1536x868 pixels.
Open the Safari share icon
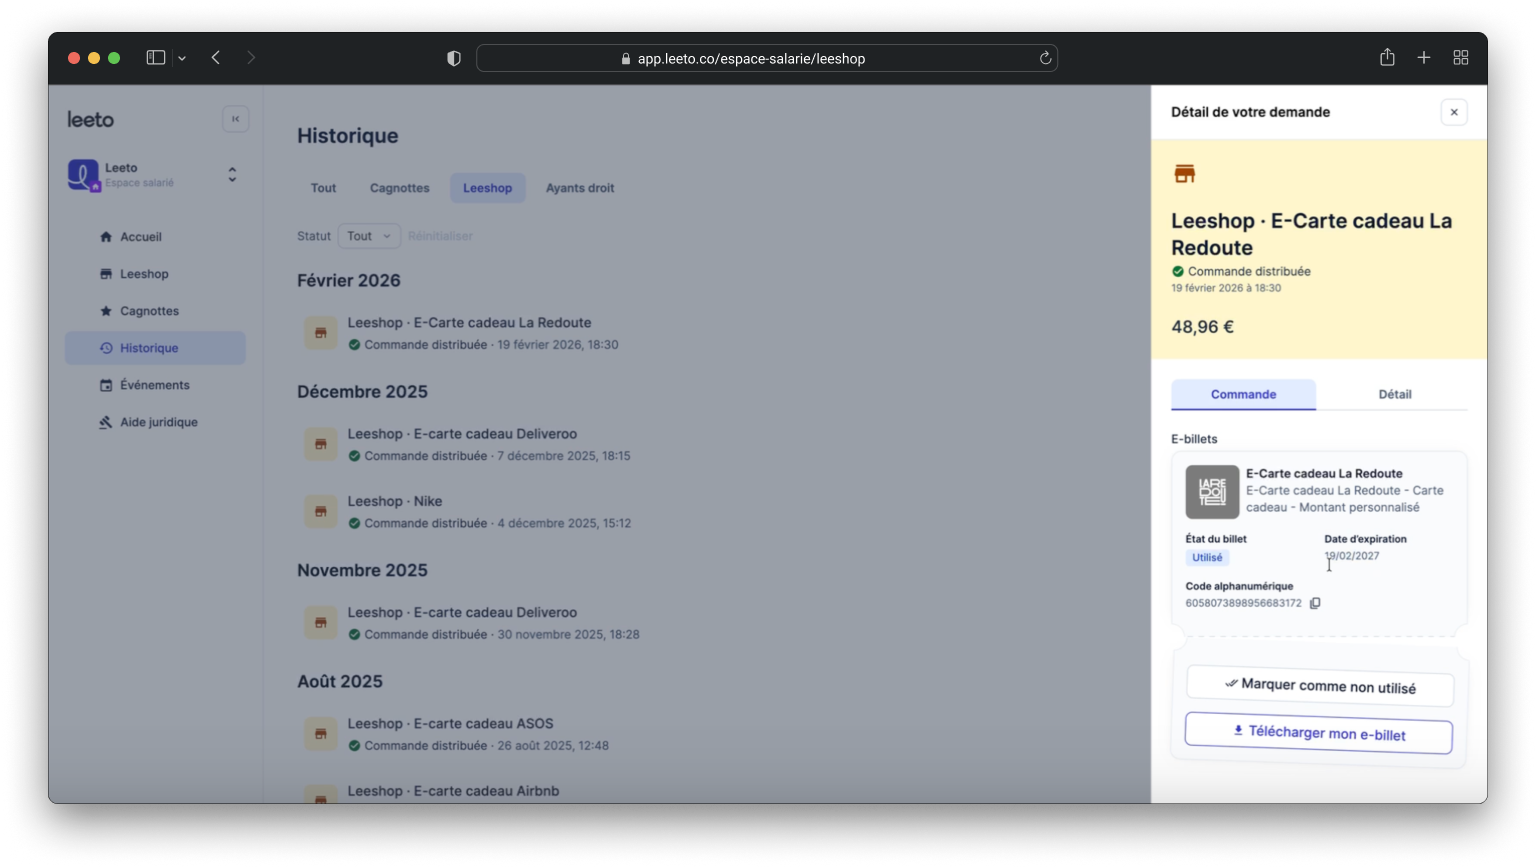[1387, 58]
